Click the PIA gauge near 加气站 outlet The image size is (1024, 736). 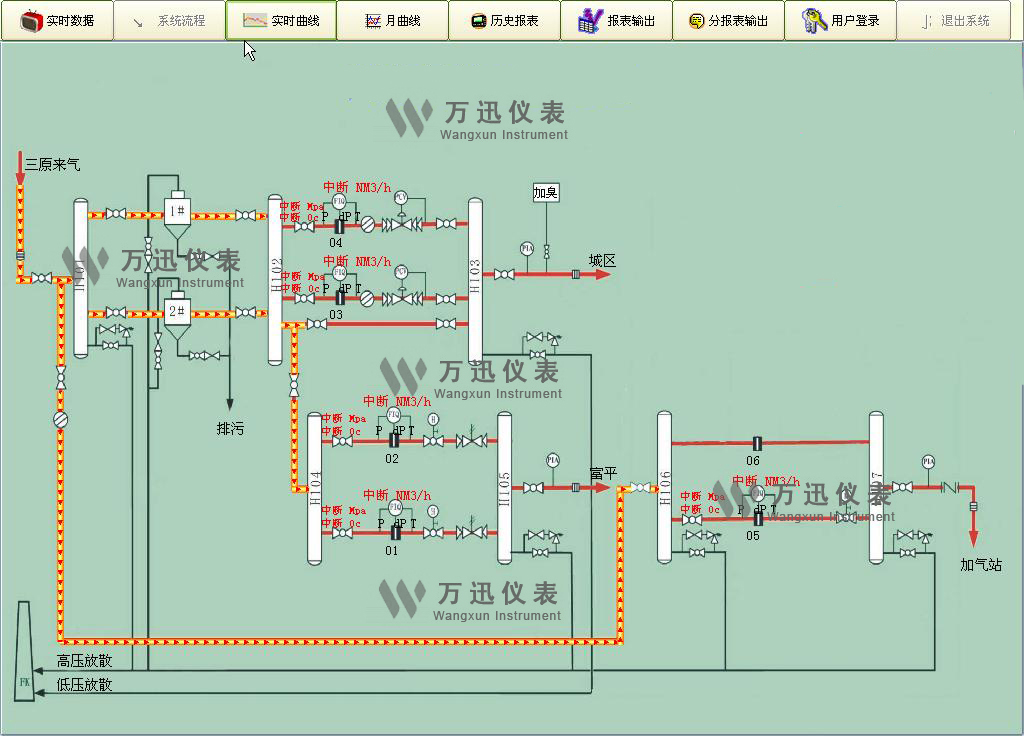click(928, 462)
